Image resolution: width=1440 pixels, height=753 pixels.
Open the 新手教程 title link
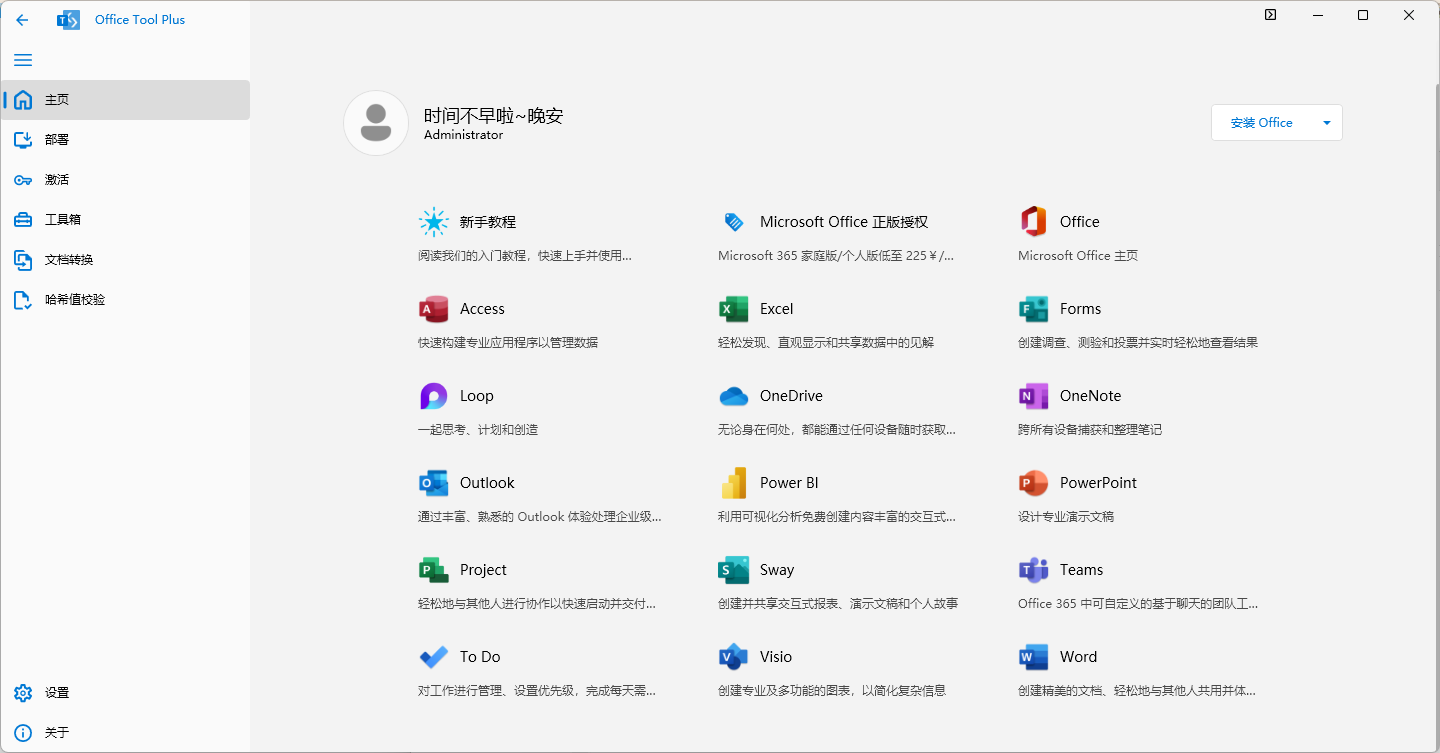point(488,222)
